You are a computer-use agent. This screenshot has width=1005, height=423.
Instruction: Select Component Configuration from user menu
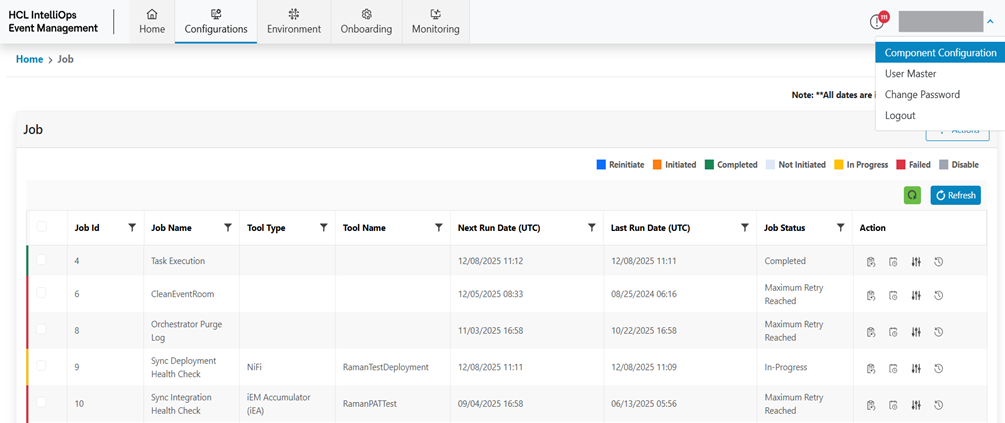(940, 53)
